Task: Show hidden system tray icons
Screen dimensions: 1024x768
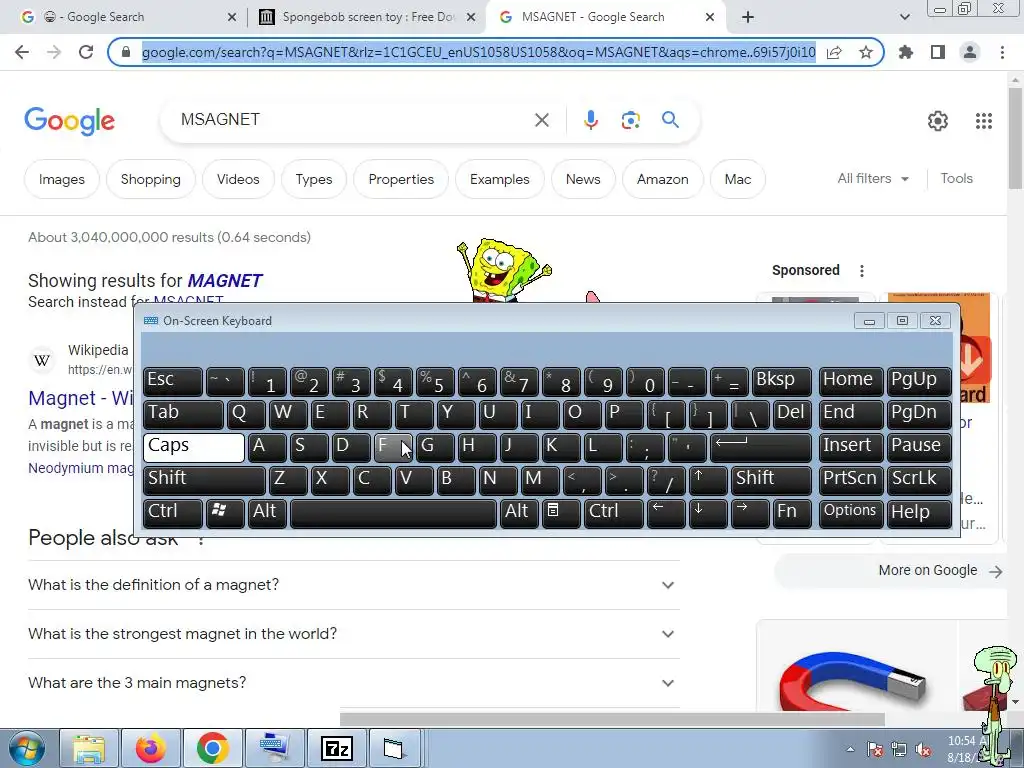Action: 850,749
